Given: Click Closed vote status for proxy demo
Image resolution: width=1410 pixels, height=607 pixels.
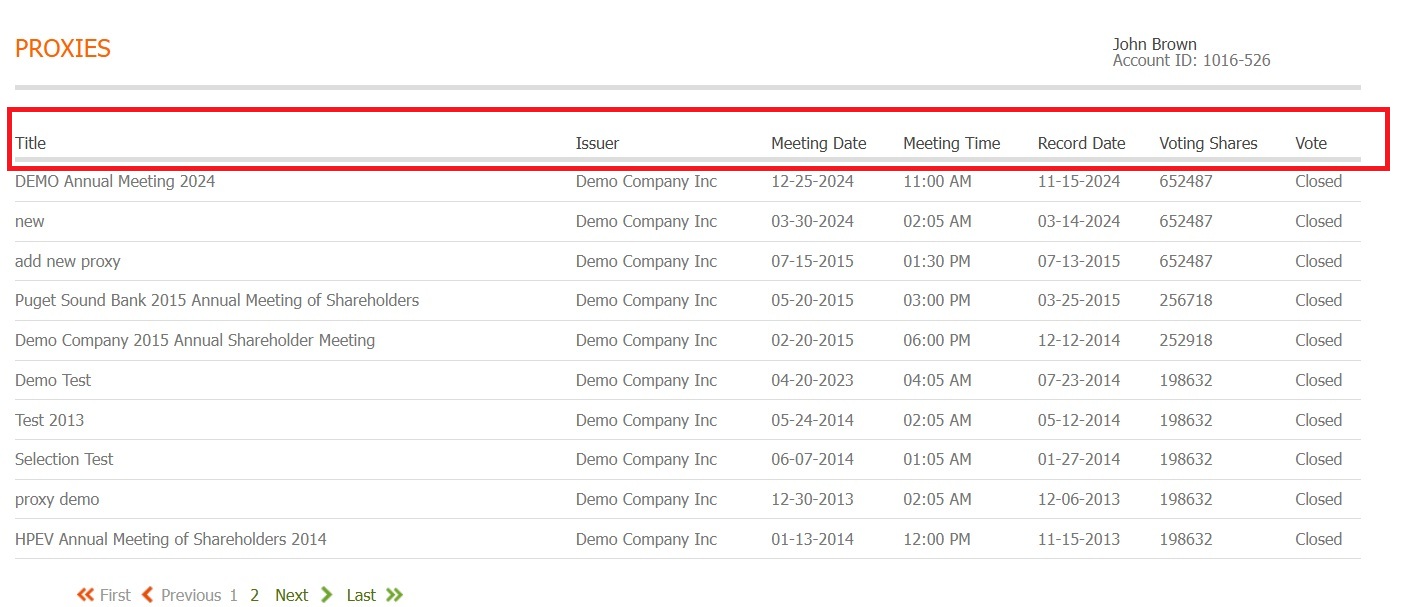Looking at the screenshot, I should tap(1318, 499).
